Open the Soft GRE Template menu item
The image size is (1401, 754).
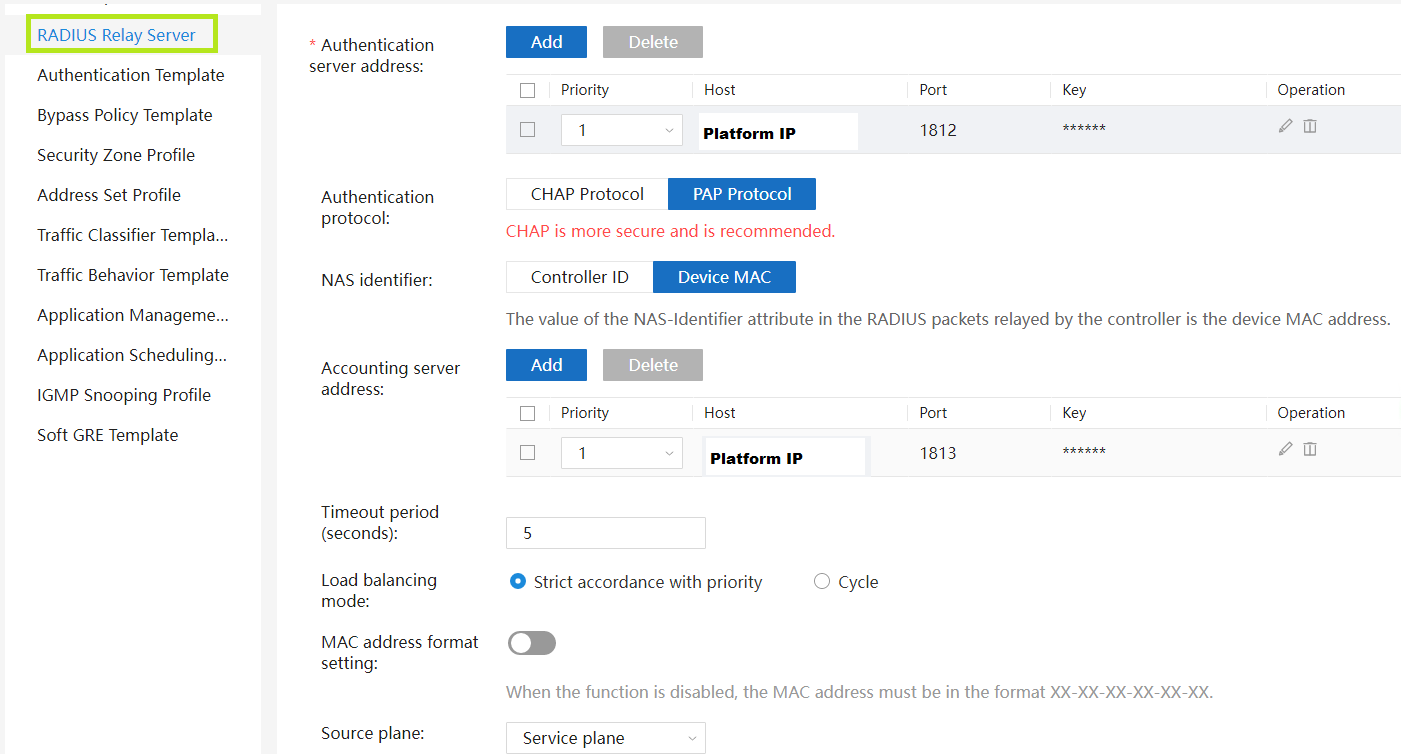[x=107, y=435]
